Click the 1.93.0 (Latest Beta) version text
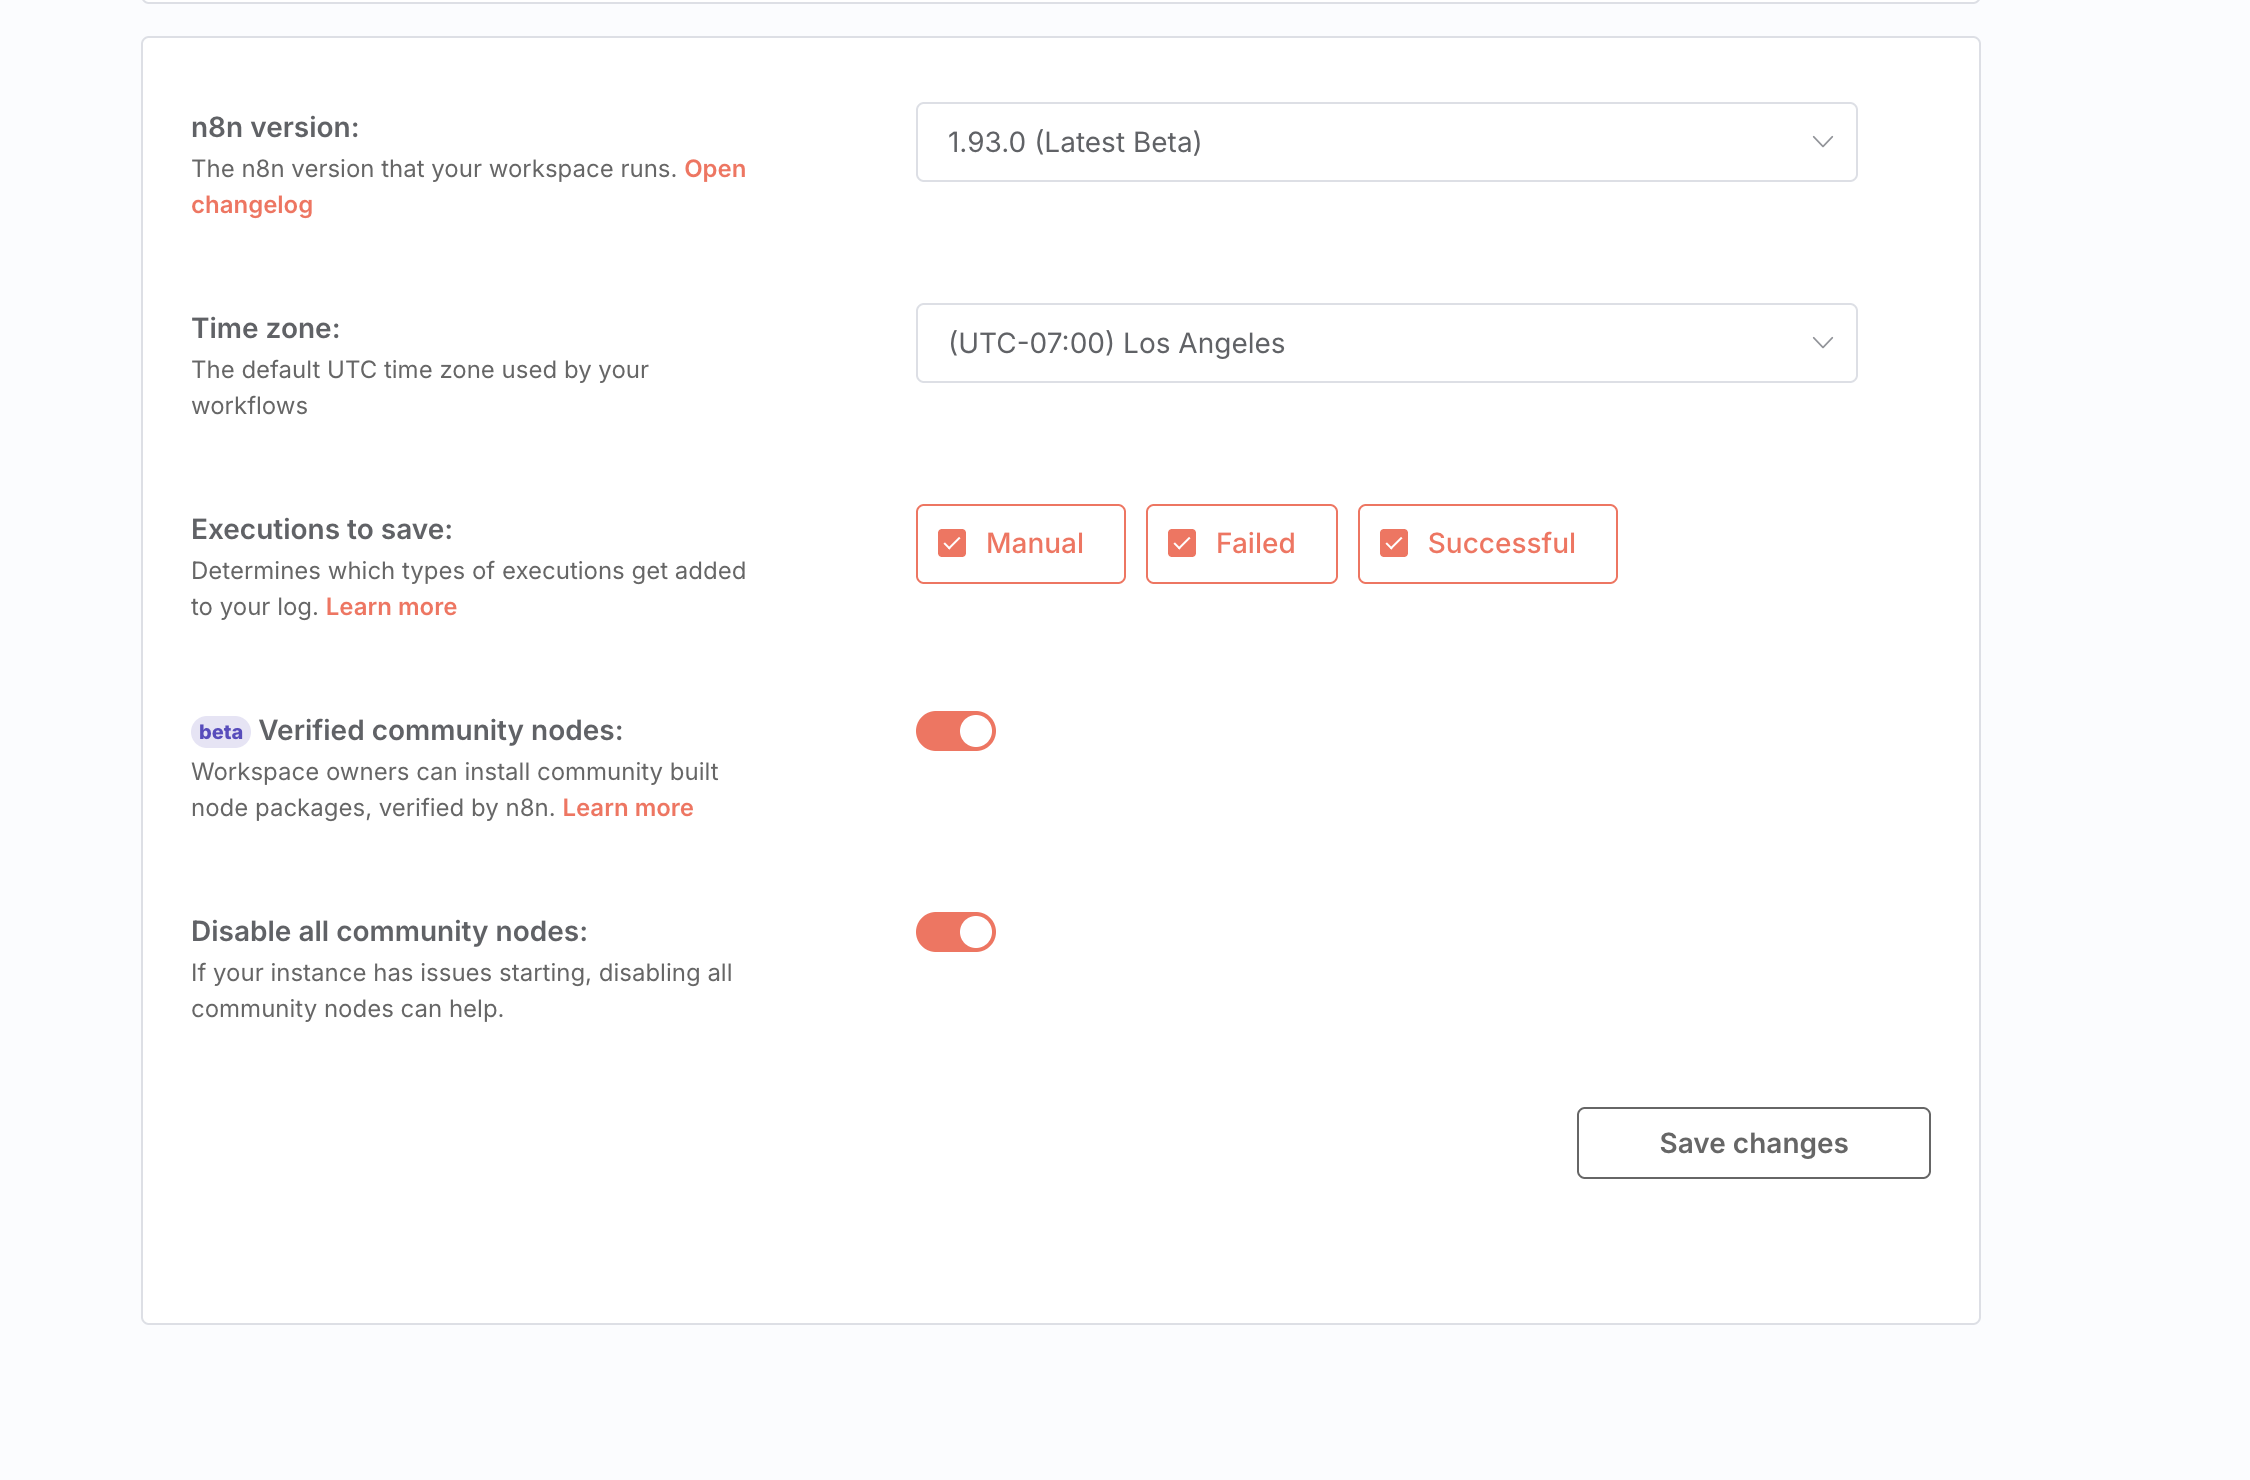The image size is (2250, 1480). click(x=1075, y=142)
